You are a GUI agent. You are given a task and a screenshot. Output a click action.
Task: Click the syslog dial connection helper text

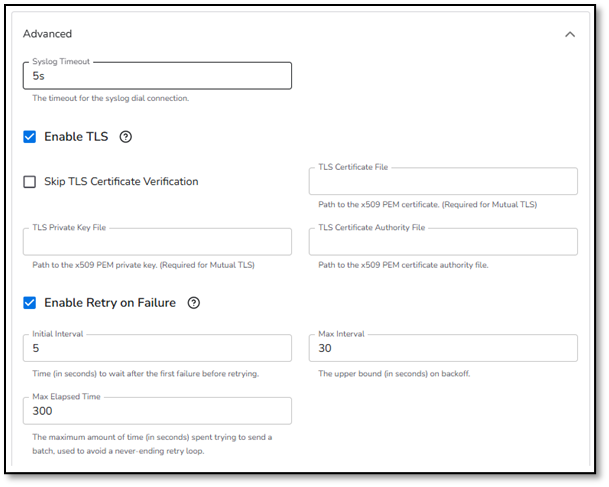point(111,98)
